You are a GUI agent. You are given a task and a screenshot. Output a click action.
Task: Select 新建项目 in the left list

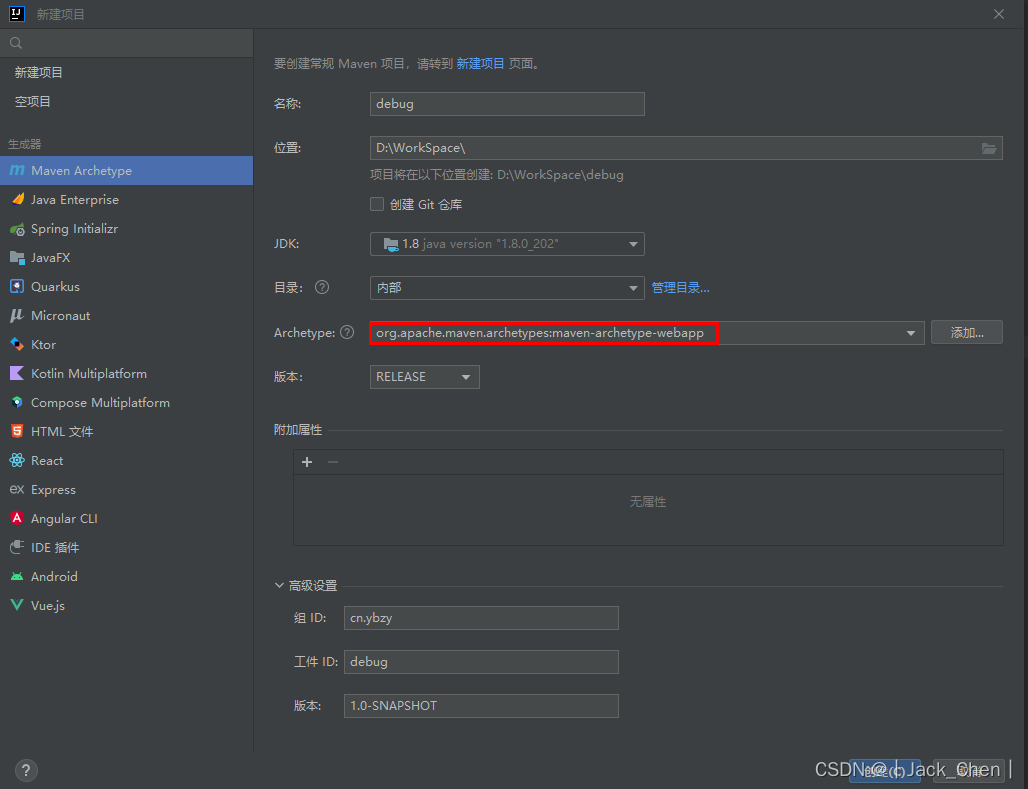pos(39,72)
